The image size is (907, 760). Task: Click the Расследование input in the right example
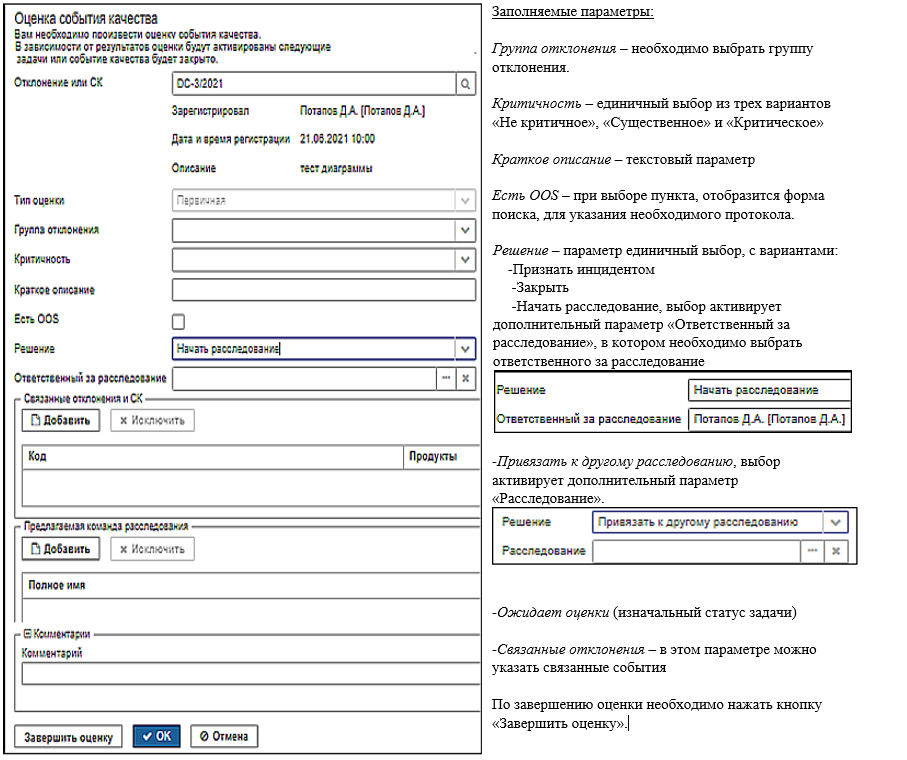[697, 551]
